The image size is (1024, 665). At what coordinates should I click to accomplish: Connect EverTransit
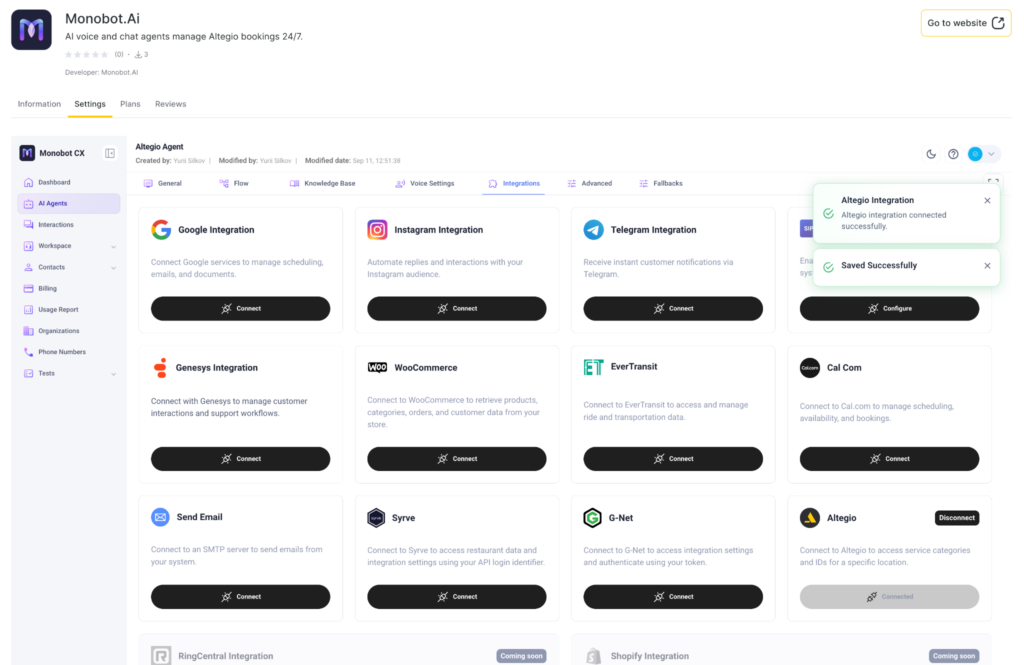673,459
